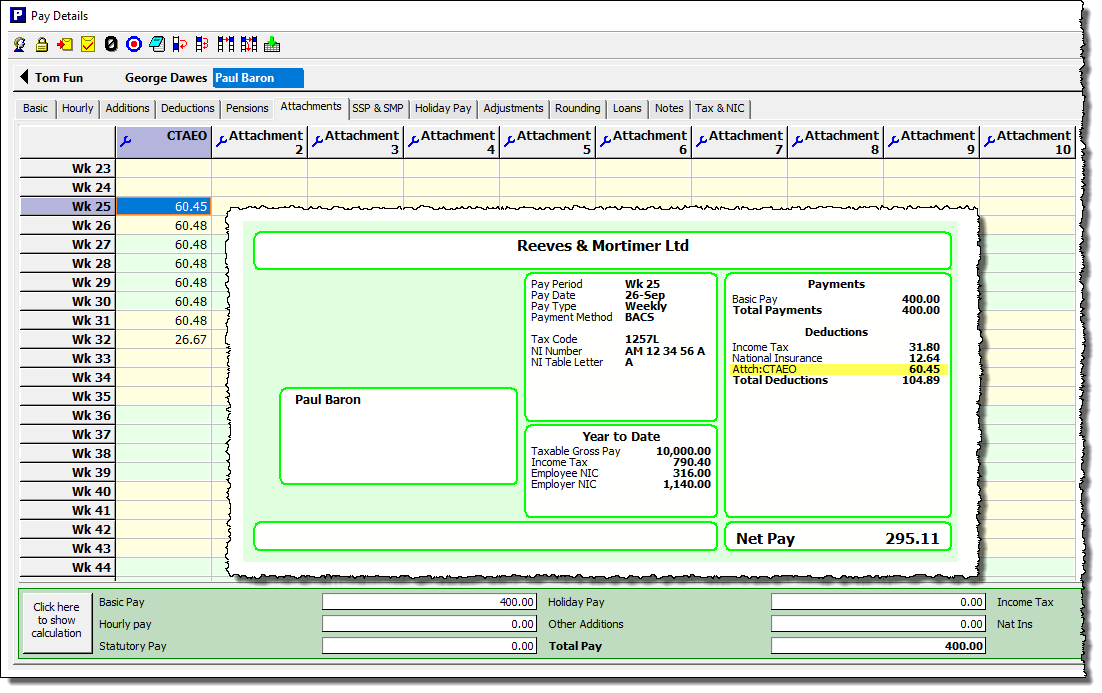Screen dimensions: 1102x693
Task: Select the Deductions tab
Action: (188, 108)
